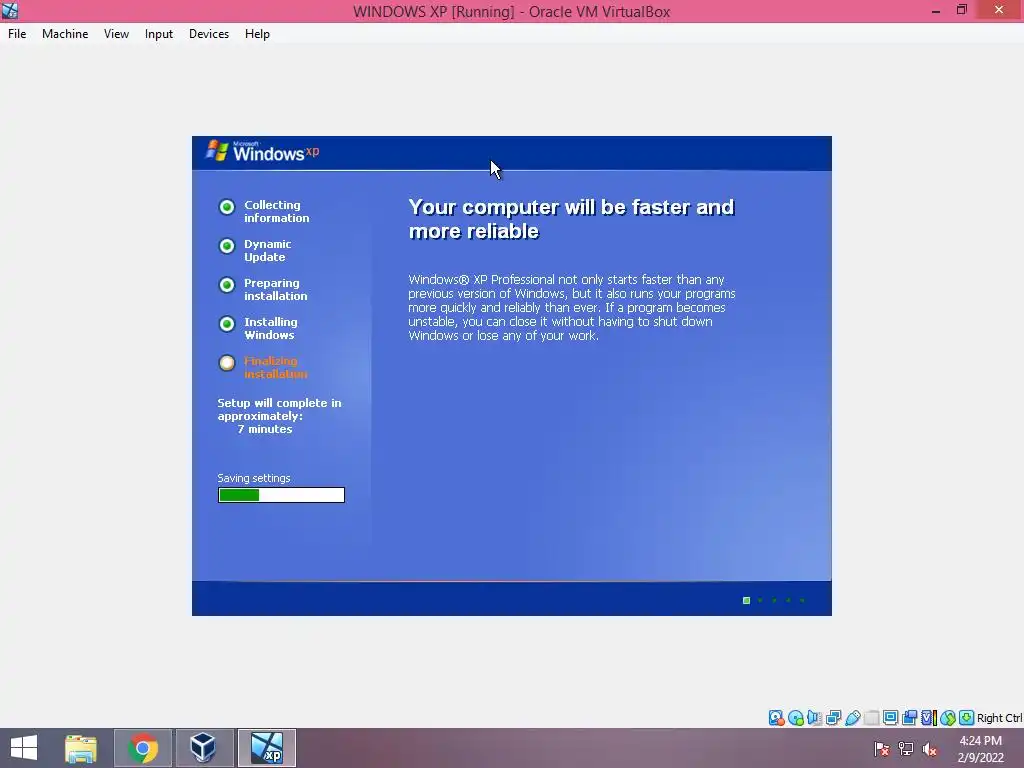Click the Windows XP logo in setup header
1024x768 pixels.
click(x=263, y=152)
